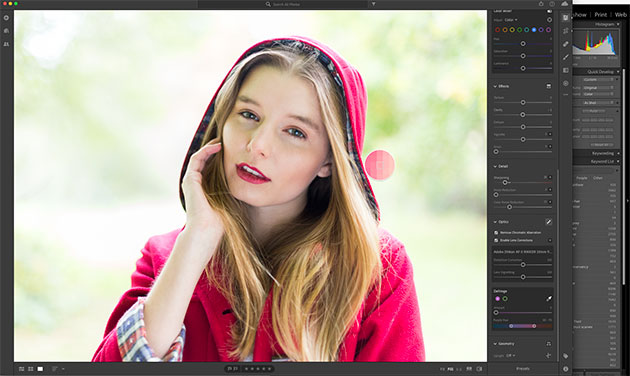Pick the Defringe eyedropper tool

(549, 298)
